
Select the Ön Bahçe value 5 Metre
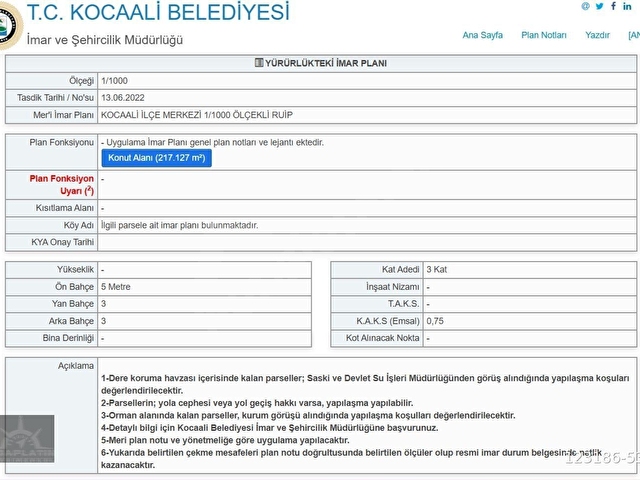pyautogui.click(x=116, y=287)
